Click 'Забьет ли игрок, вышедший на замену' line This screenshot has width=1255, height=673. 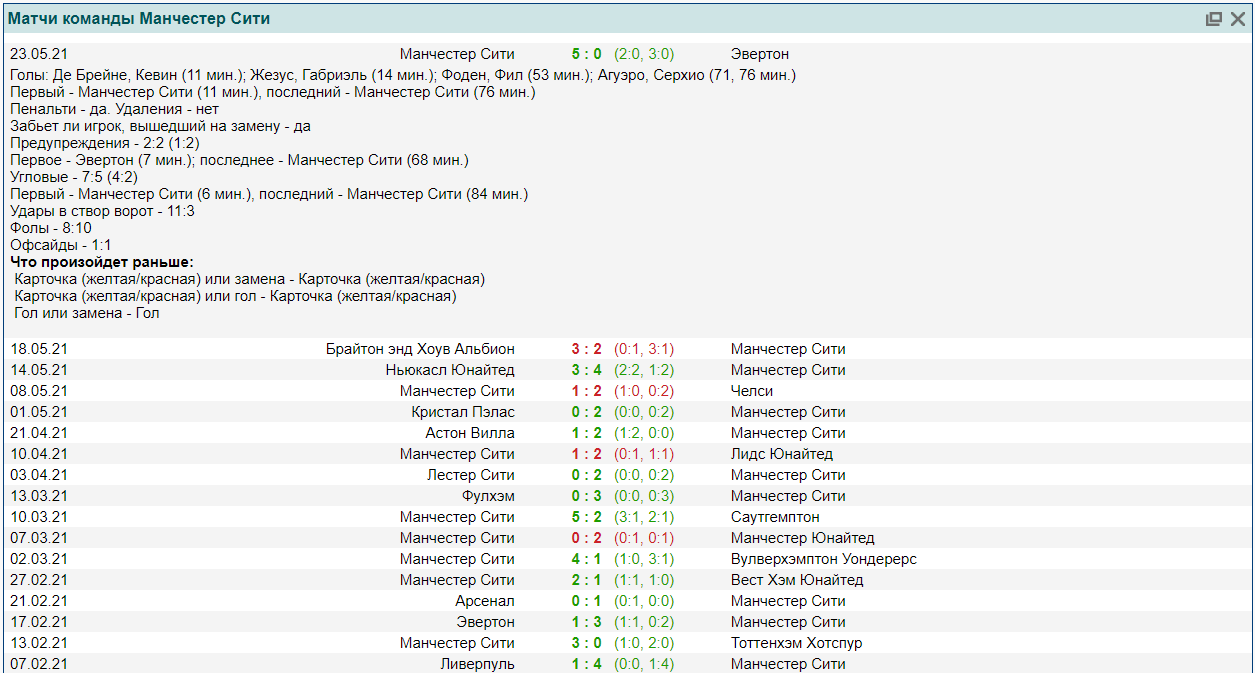tap(160, 126)
